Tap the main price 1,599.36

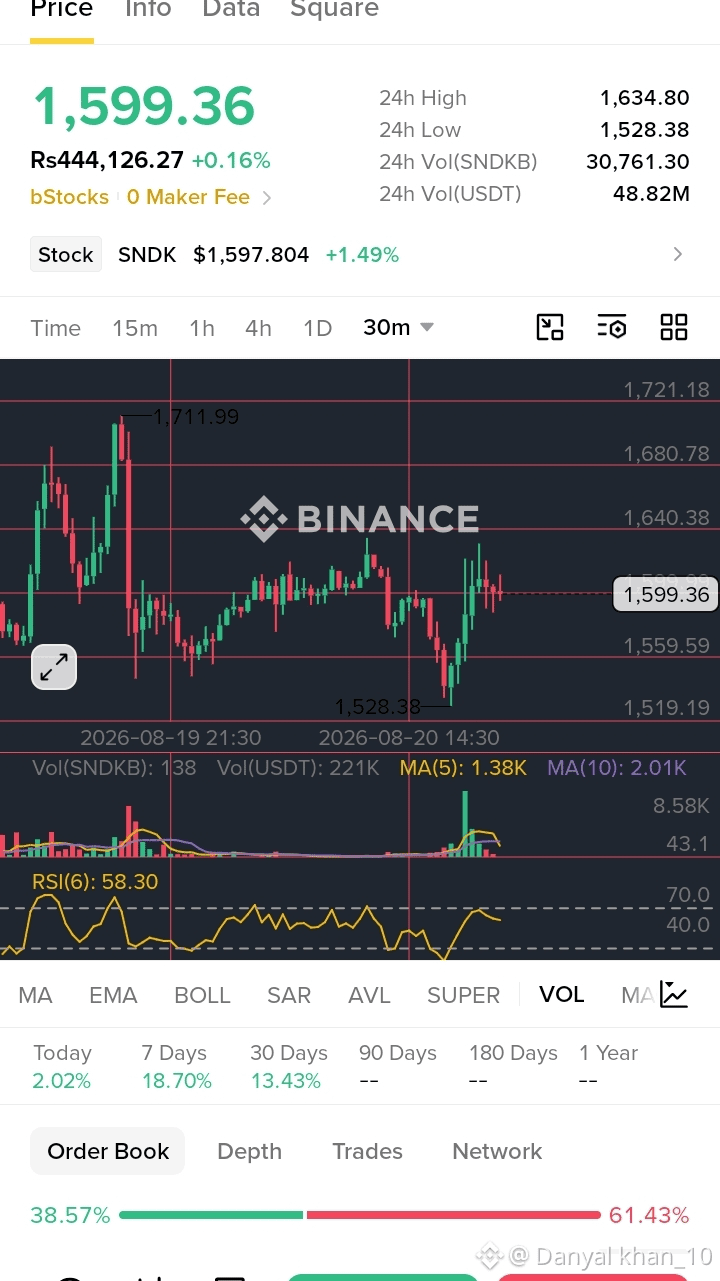pyautogui.click(x=144, y=106)
